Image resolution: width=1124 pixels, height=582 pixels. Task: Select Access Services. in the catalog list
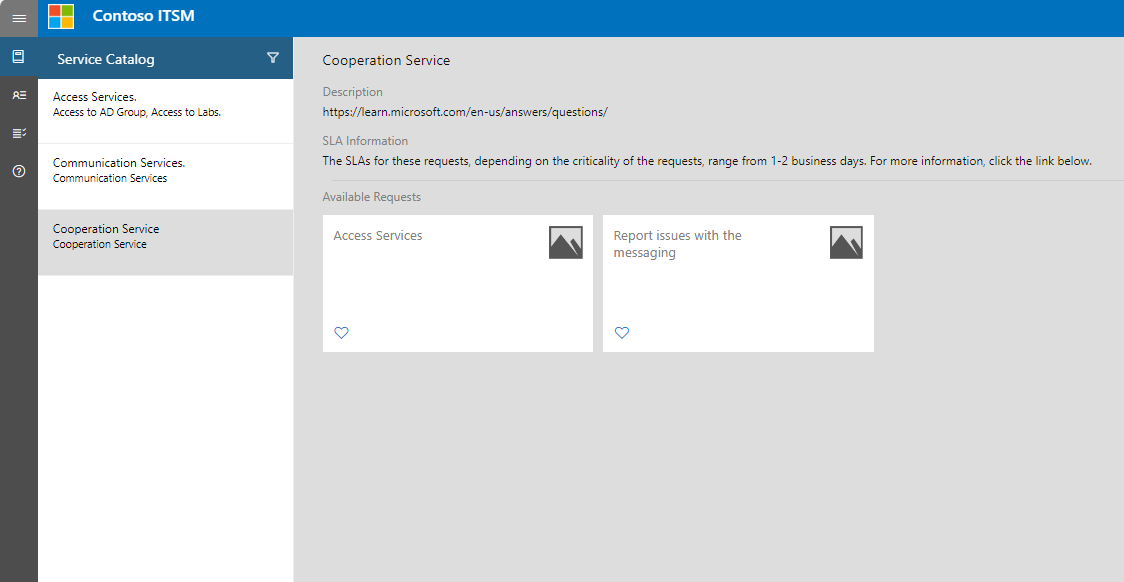click(166, 111)
